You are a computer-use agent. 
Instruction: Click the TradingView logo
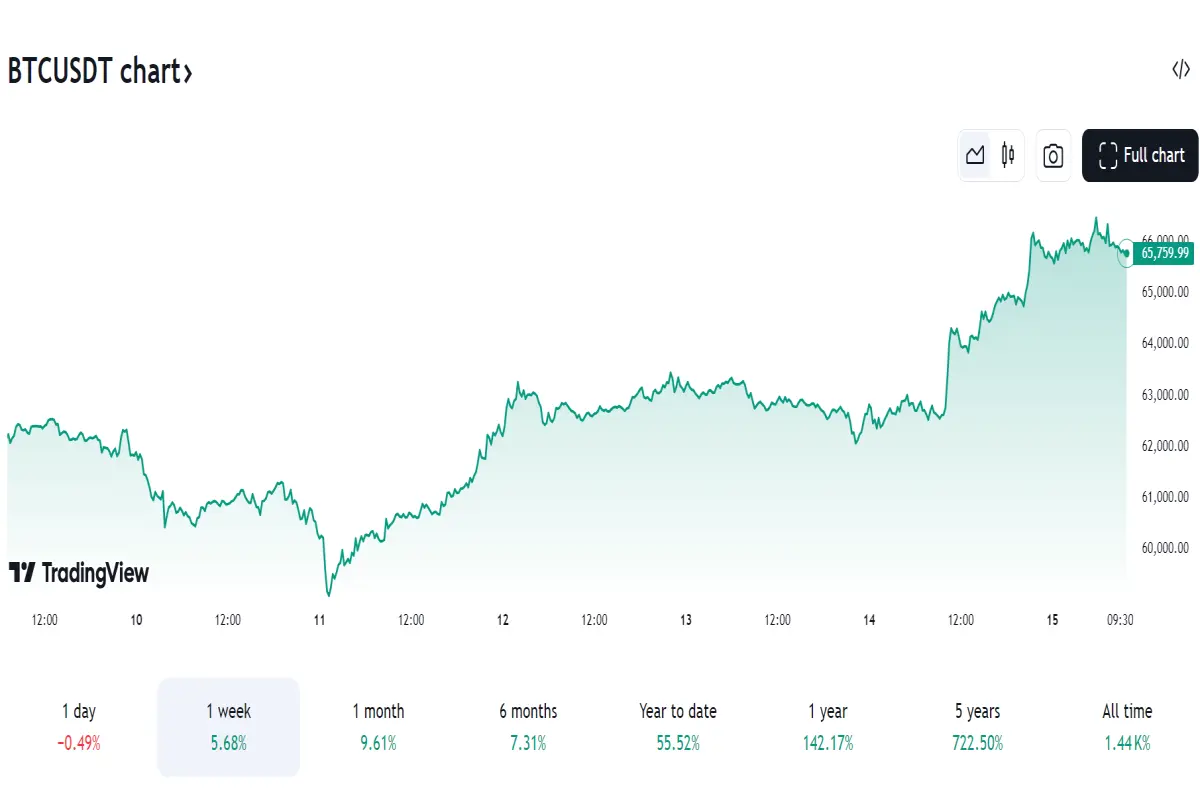click(x=79, y=573)
